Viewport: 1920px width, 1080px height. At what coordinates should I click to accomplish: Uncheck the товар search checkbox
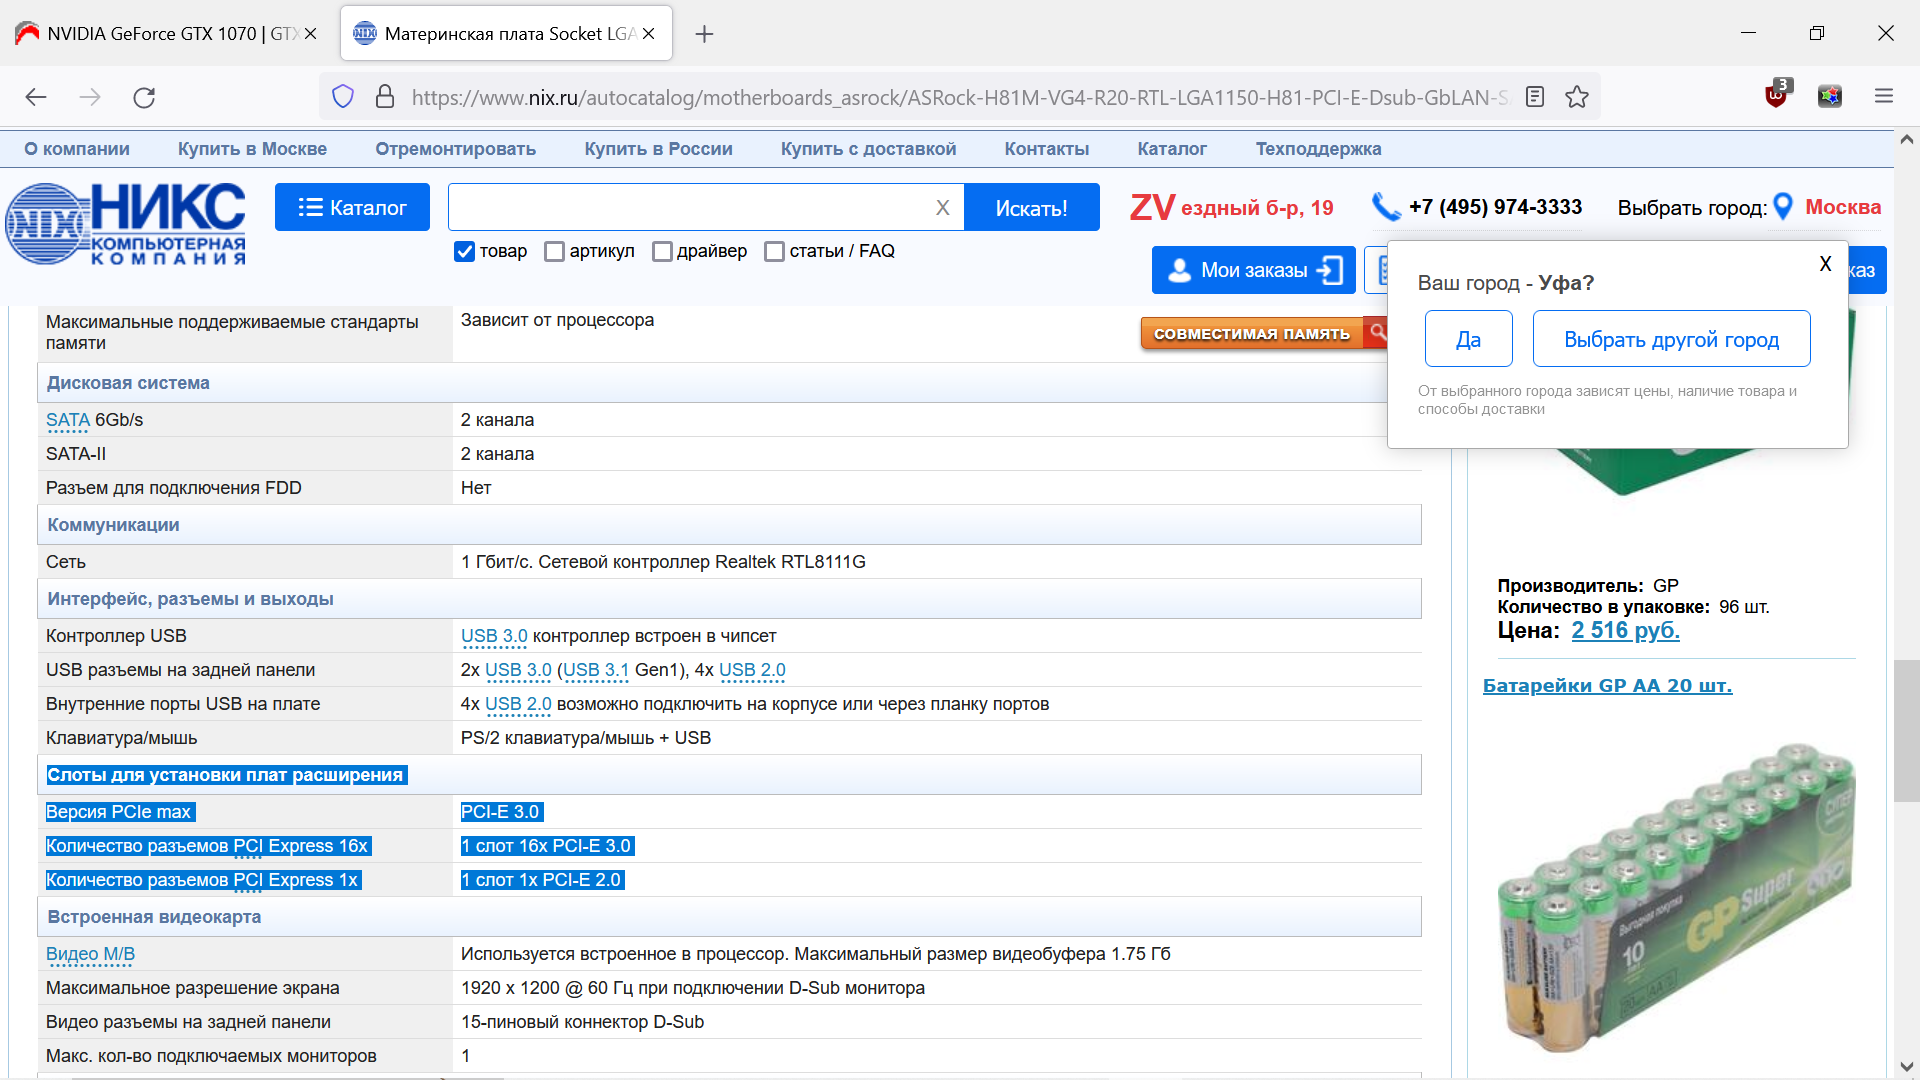464,251
